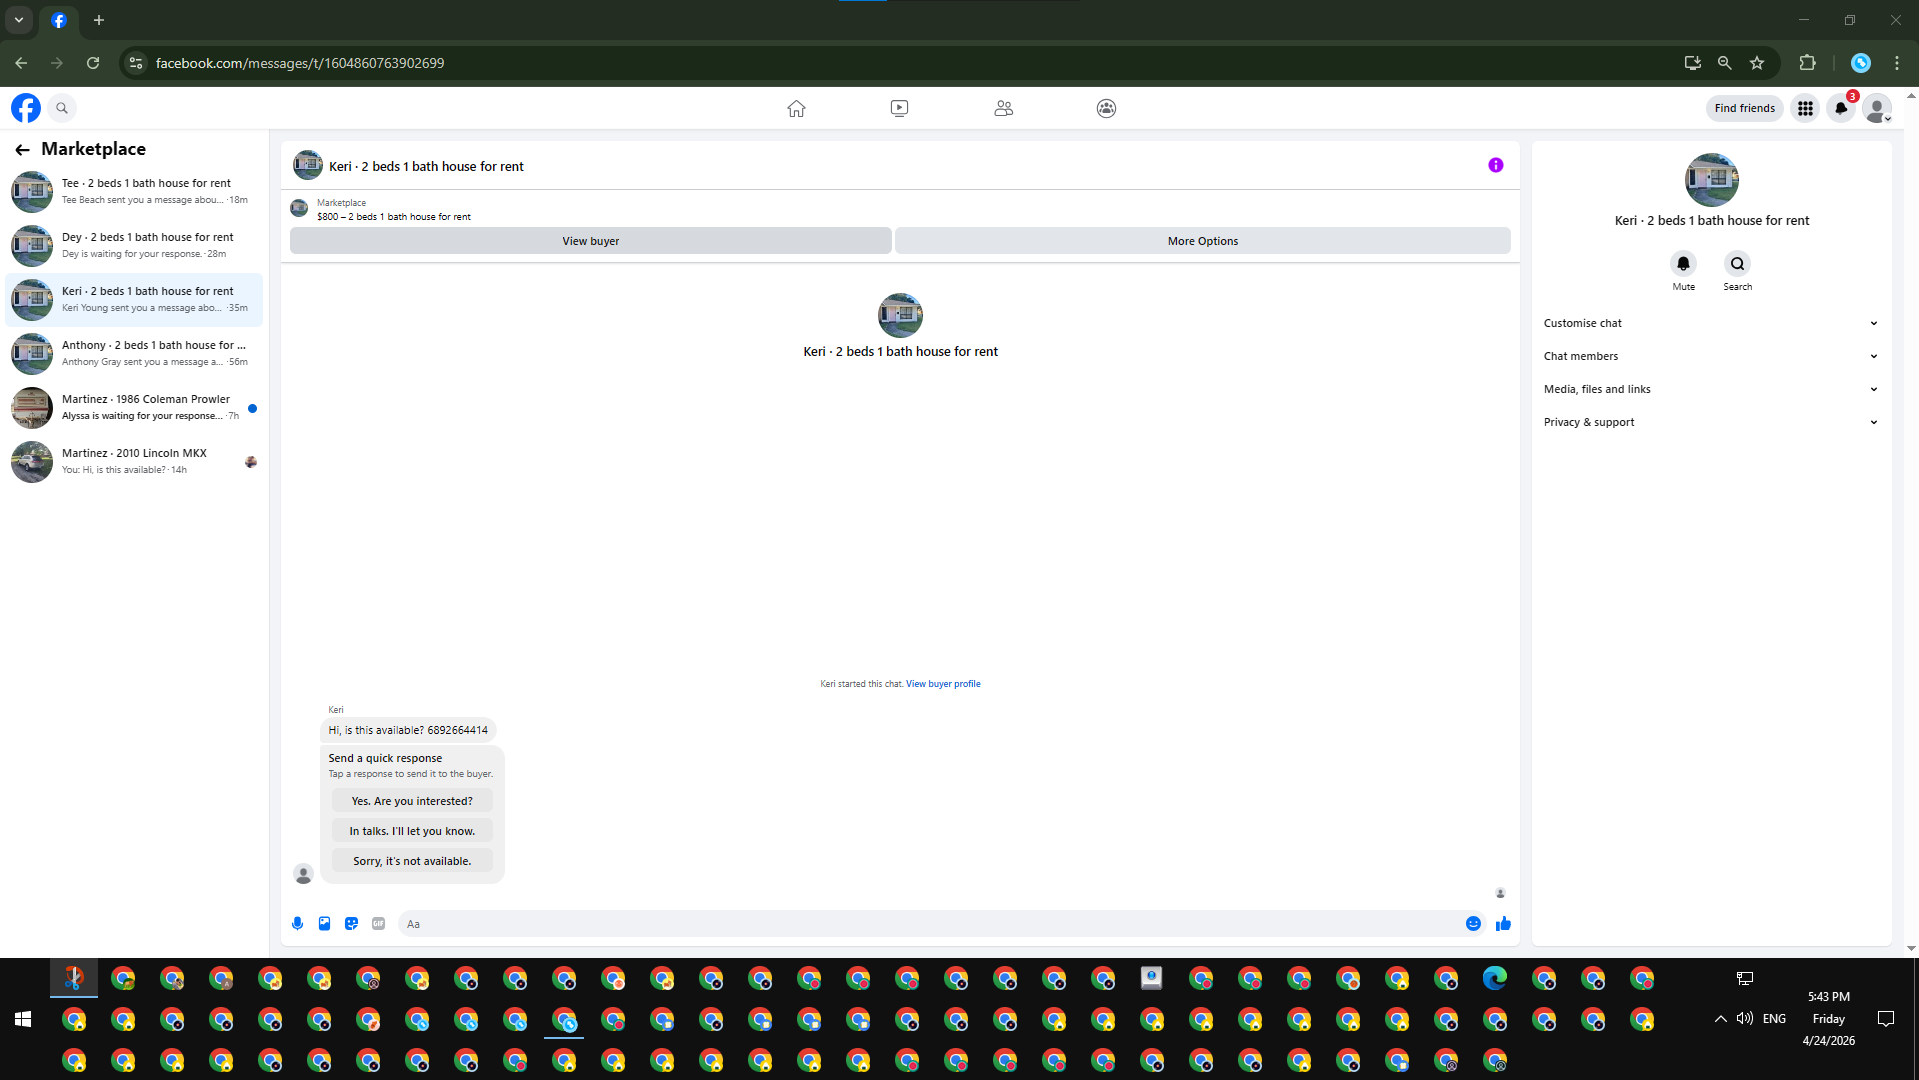Screen dimensions: 1919x1080
Task: Expand the Chat members section
Action: click(1711, 356)
